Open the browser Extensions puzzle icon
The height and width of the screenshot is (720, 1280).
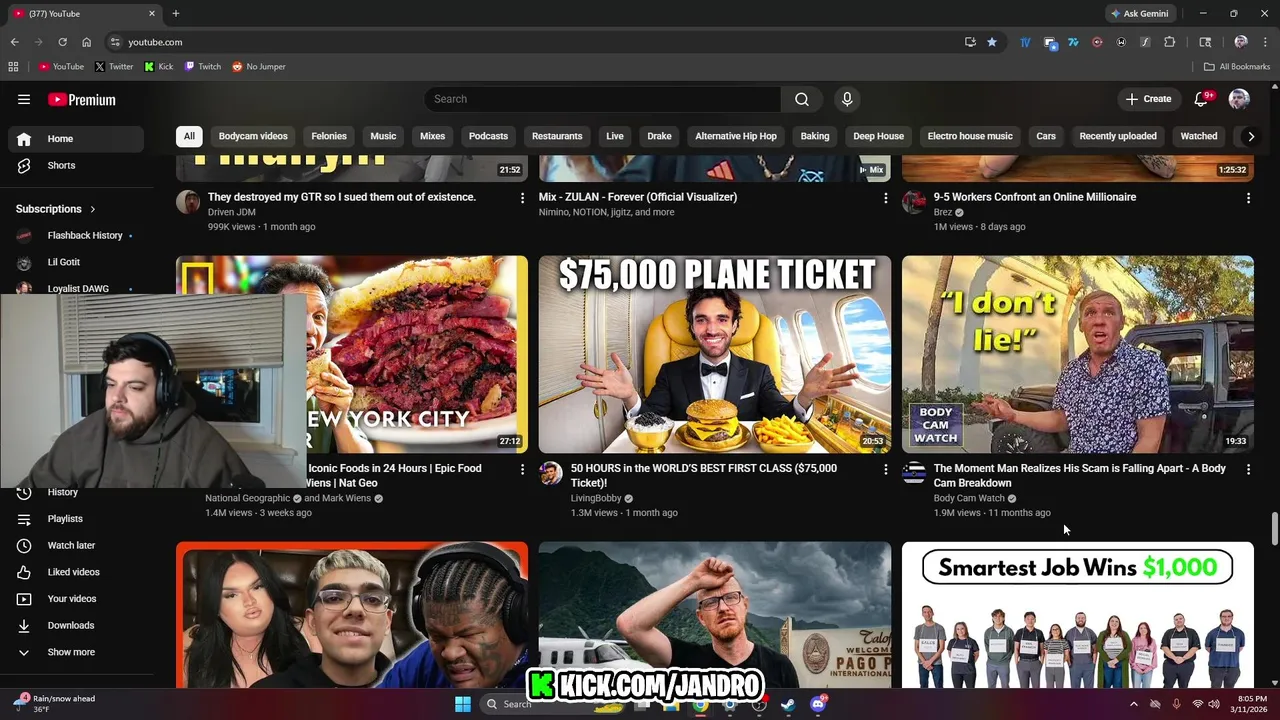pos(1169,42)
